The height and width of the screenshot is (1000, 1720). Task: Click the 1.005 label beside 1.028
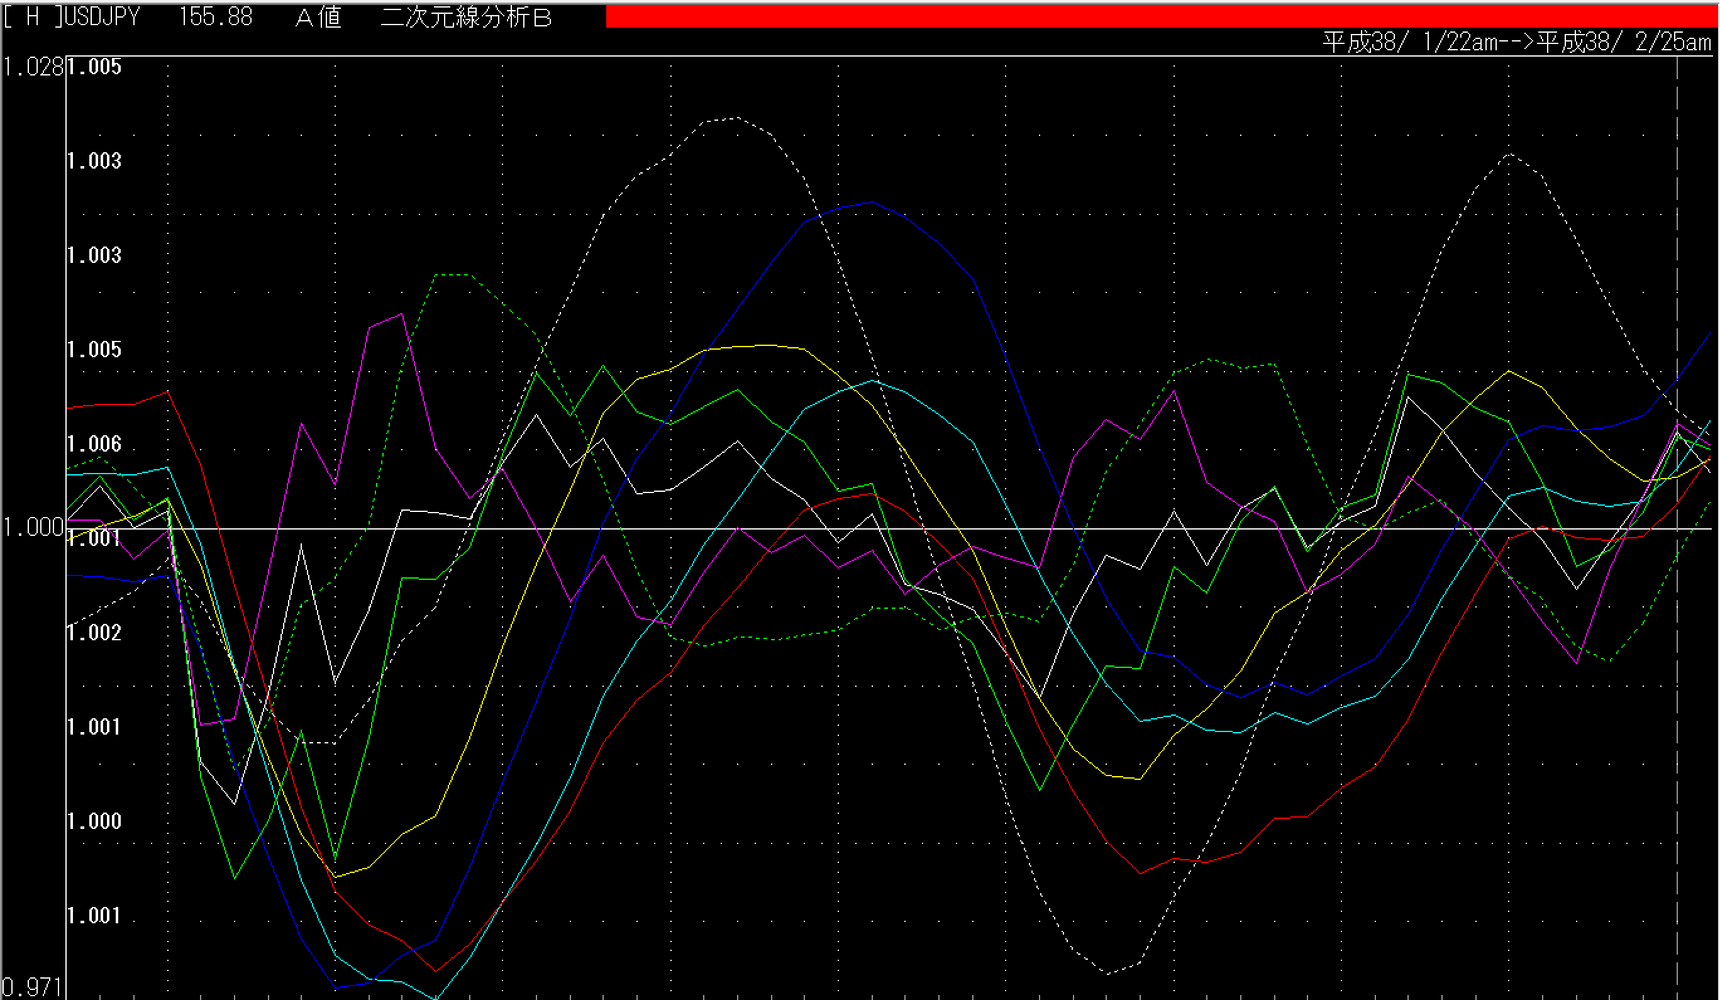[x=94, y=67]
